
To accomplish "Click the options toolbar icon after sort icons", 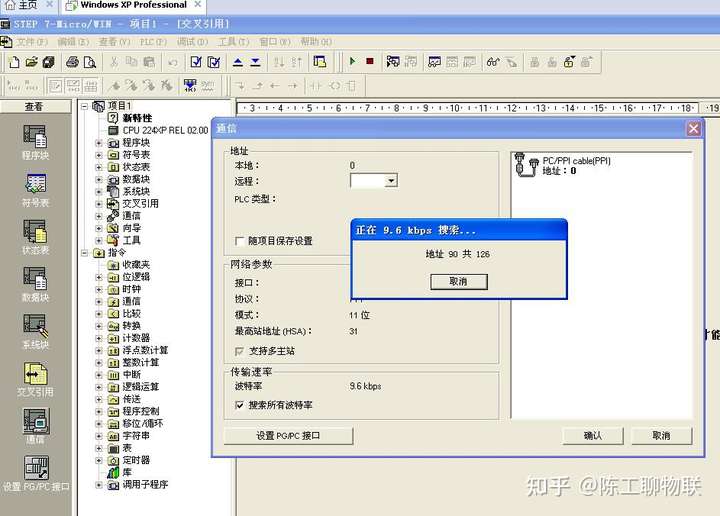I will pyautogui.click(x=320, y=62).
